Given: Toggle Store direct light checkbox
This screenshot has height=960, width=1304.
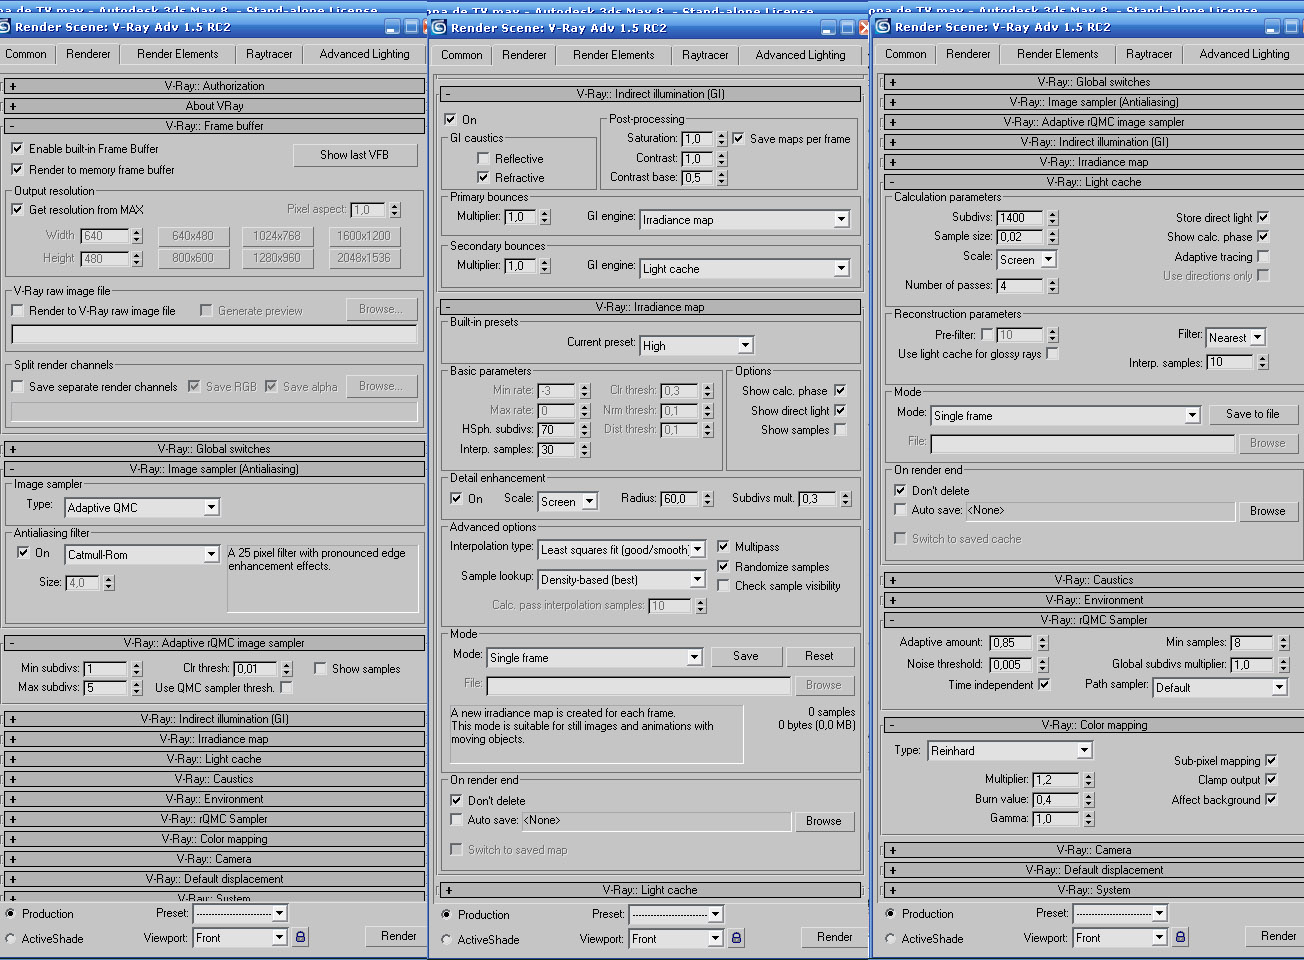Looking at the screenshot, I should (x=1263, y=217).
